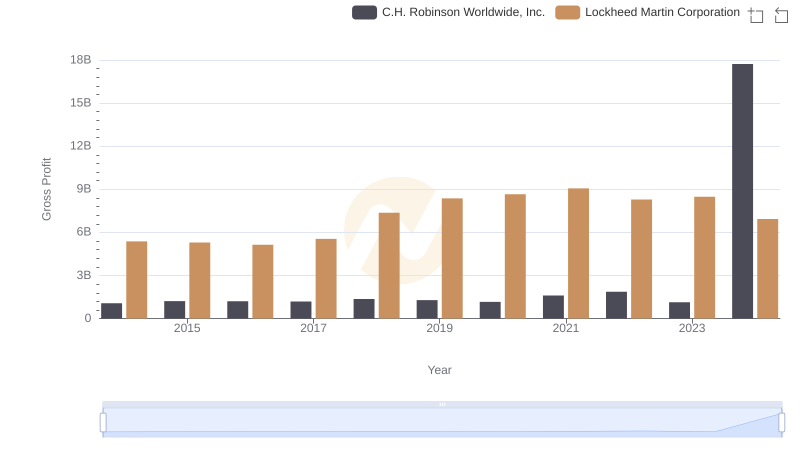The height and width of the screenshot is (461, 800).
Task: Click the 18B y-axis label
Action: pos(81,60)
